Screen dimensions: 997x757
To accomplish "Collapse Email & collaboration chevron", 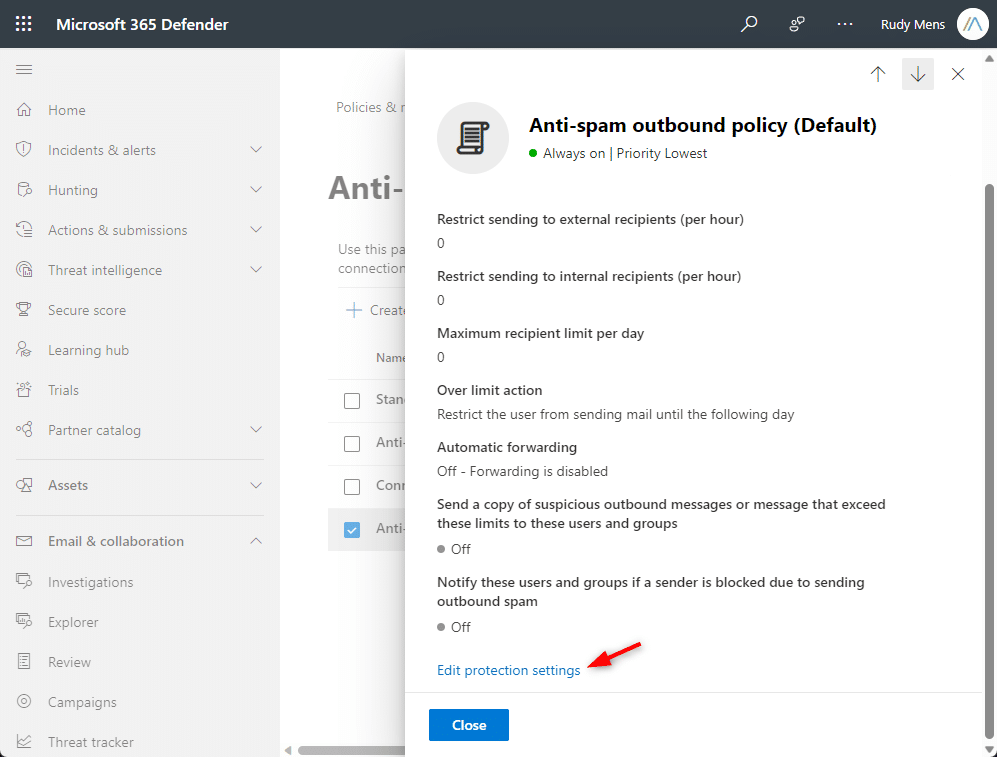I will (x=256, y=541).
